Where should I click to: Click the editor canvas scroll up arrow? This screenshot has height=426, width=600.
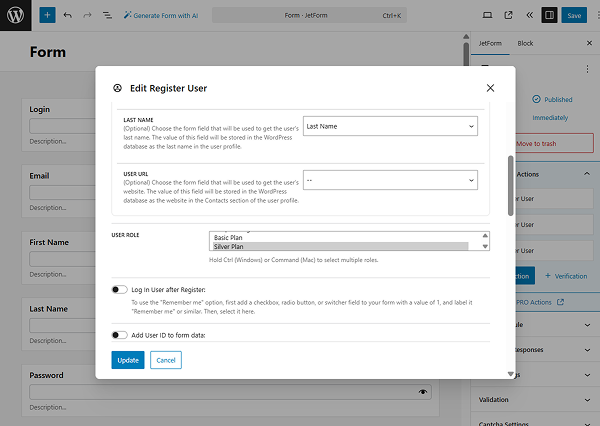466,36
